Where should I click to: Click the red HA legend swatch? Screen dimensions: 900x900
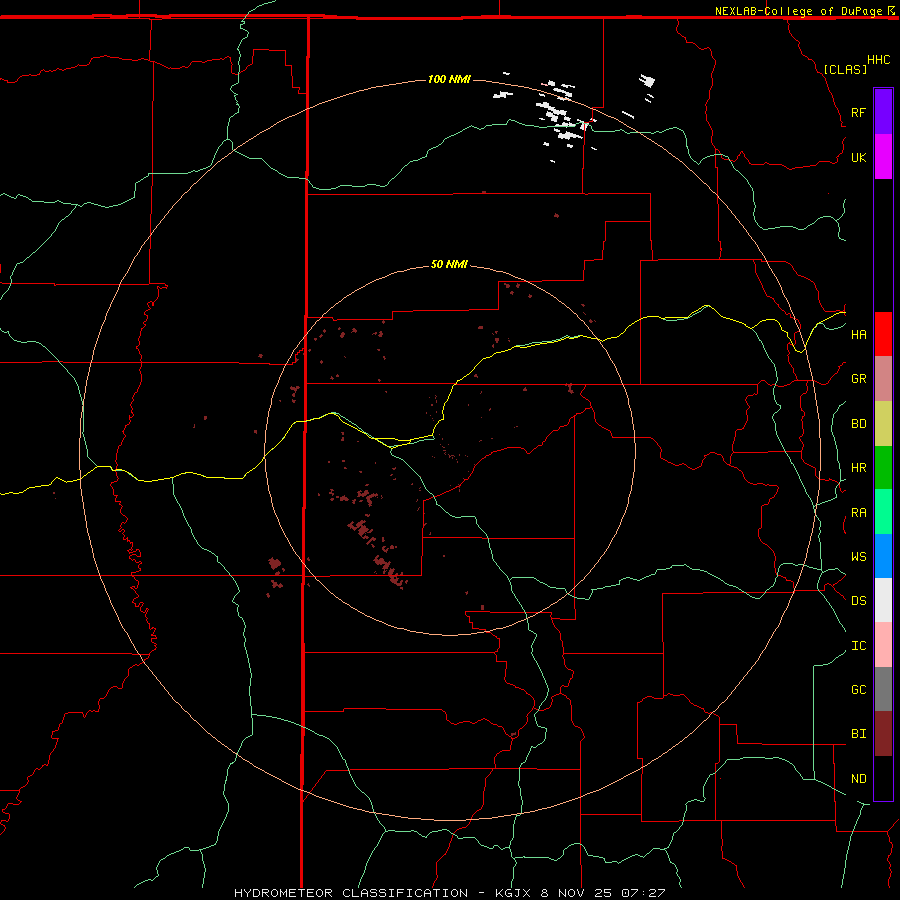[x=883, y=334]
